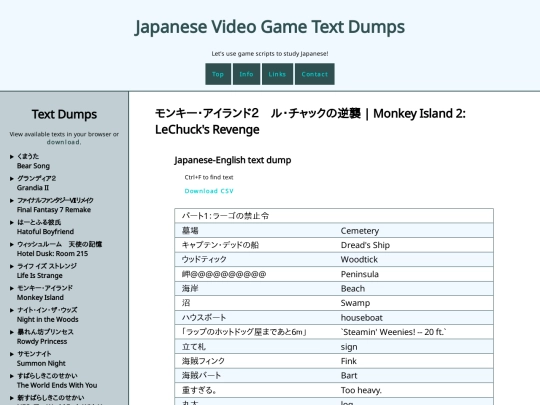This screenshot has width=540, height=405.
Task: Select Final Fantasy 7 Remake in sidebar
Action: point(55,205)
